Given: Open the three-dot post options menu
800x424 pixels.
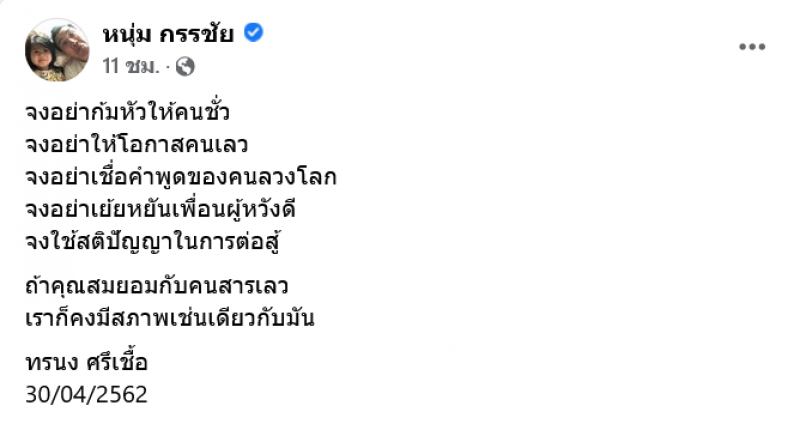Looking at the screenshot, I should coord(751,47).
